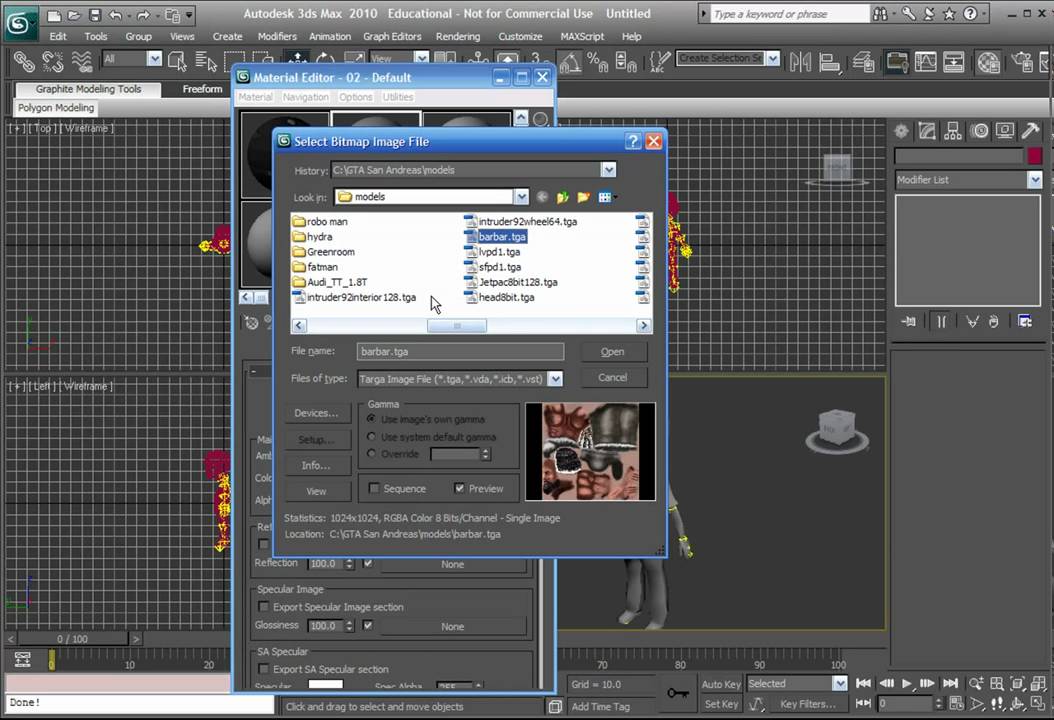1054x720 pixels.
Task: Select Use system default gamma radio
Action: tap(371, 437)
